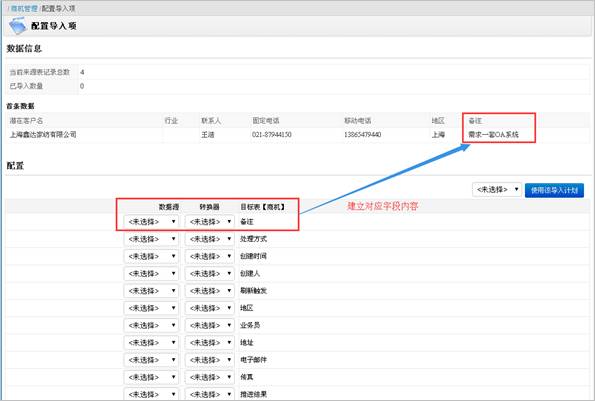Open 数据源 dropdown for 地址 row

pos(151,343)
